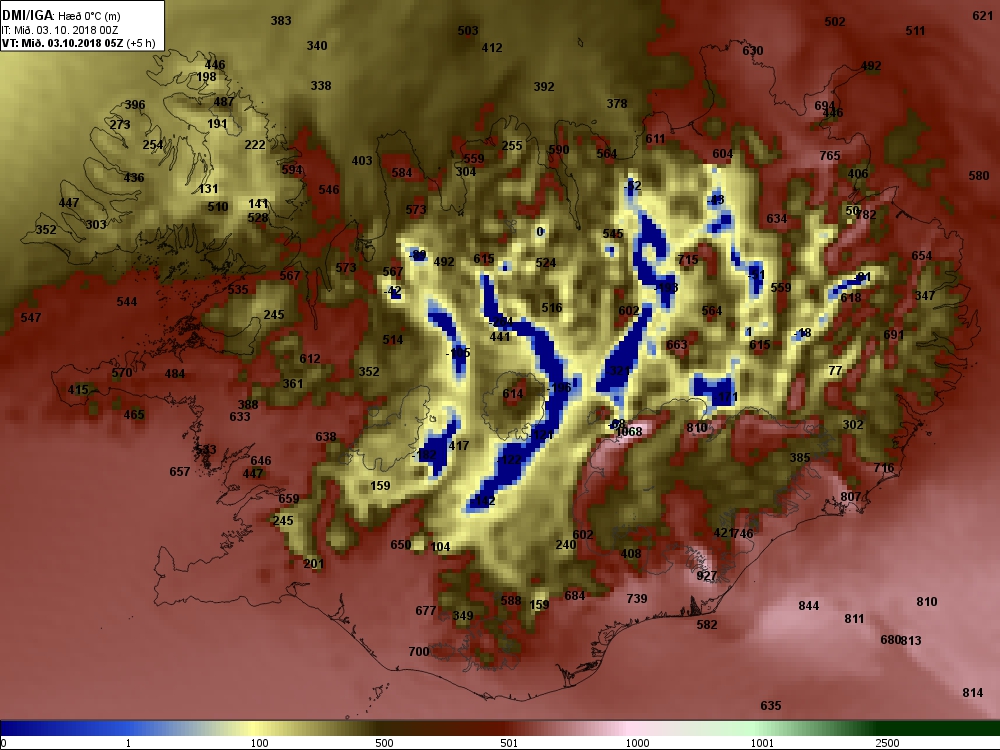Select the 'IT: Mið. 03.10.2018 00Z' line
1000x750 pixels.
60,30
